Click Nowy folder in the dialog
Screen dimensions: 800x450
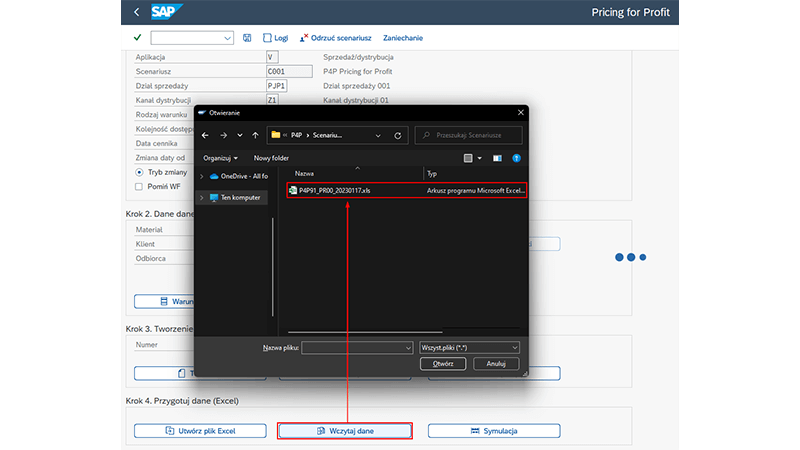[271, 158]
